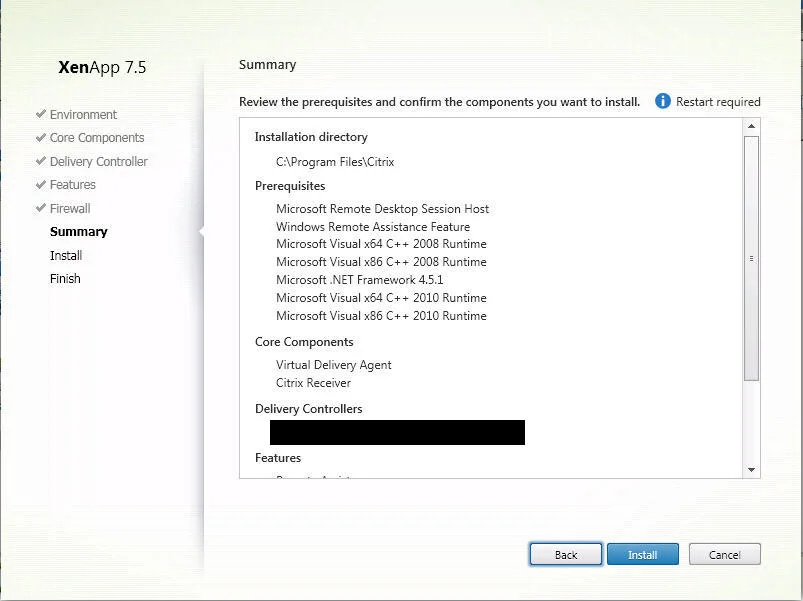Select the Environment step in sidebar
This screenshot has width=803, height=601.
click(83, 115)
